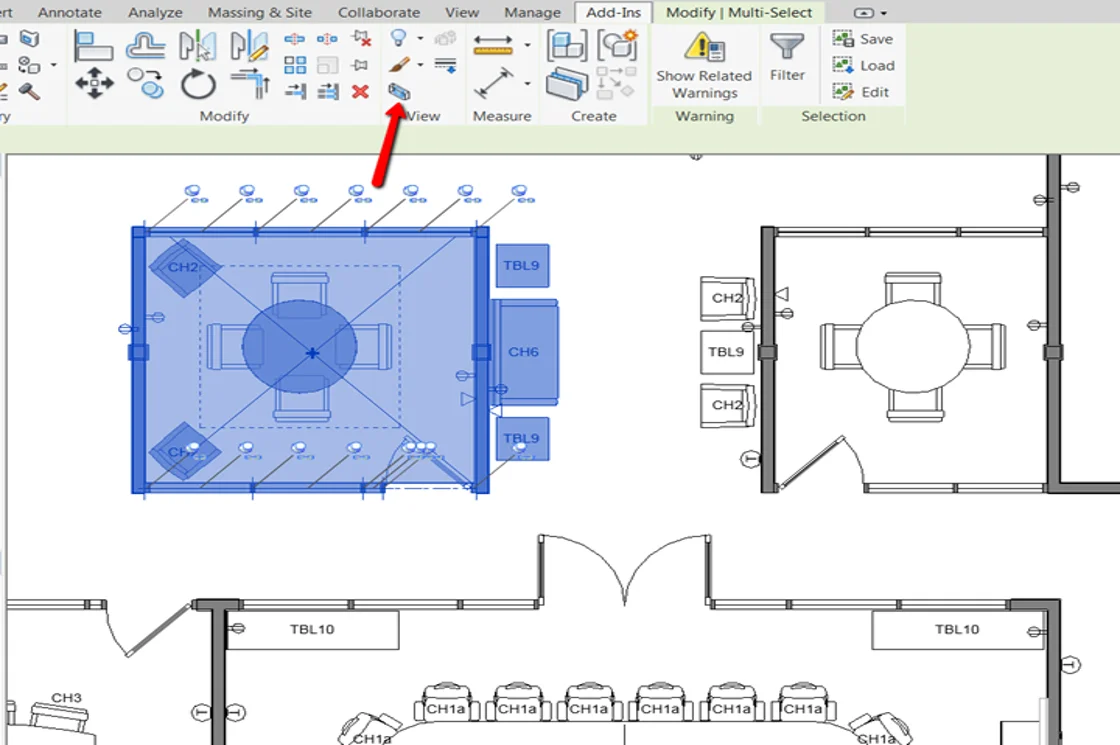This screenshot has height=745, width=1120.
Task: Click the TBL10 table on the left
Action: 312,630
